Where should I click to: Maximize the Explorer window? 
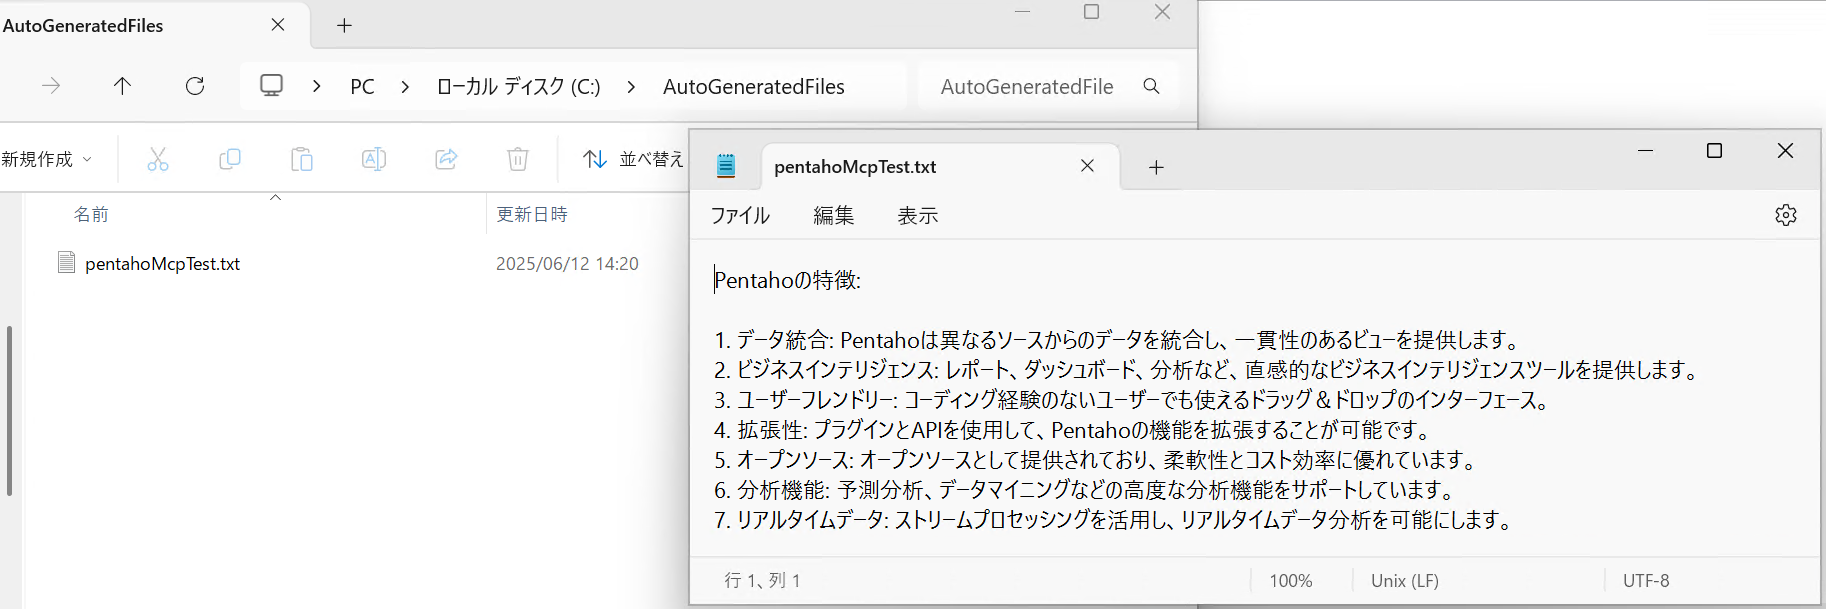click(x=1092, y=12)
